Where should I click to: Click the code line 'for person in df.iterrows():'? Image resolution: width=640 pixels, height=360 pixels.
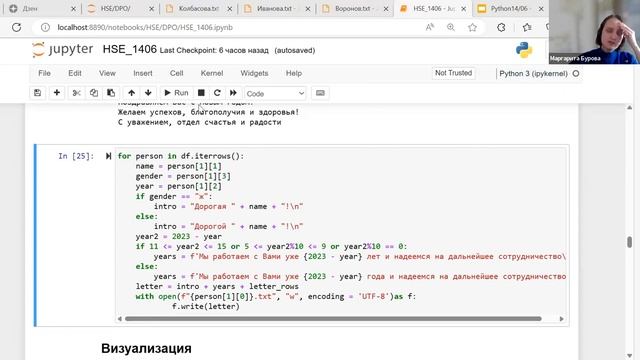(181, 156)
